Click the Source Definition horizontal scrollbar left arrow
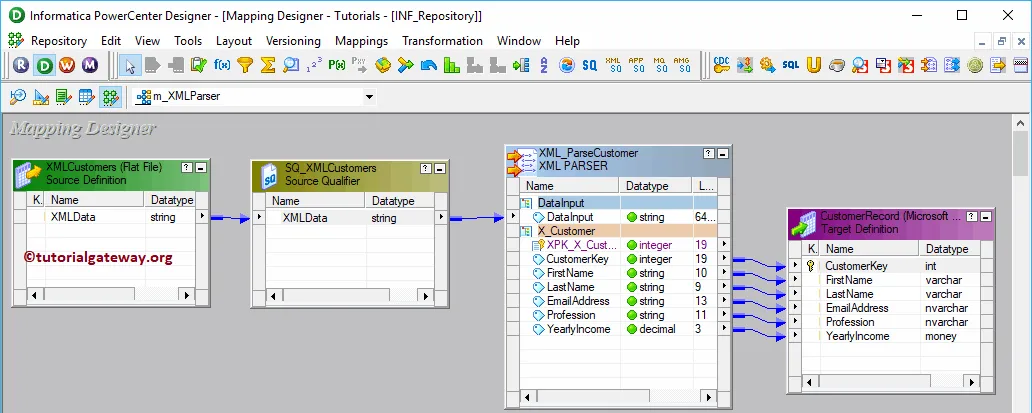Screen dimensions: 1032x413 (x=34, y=295)
